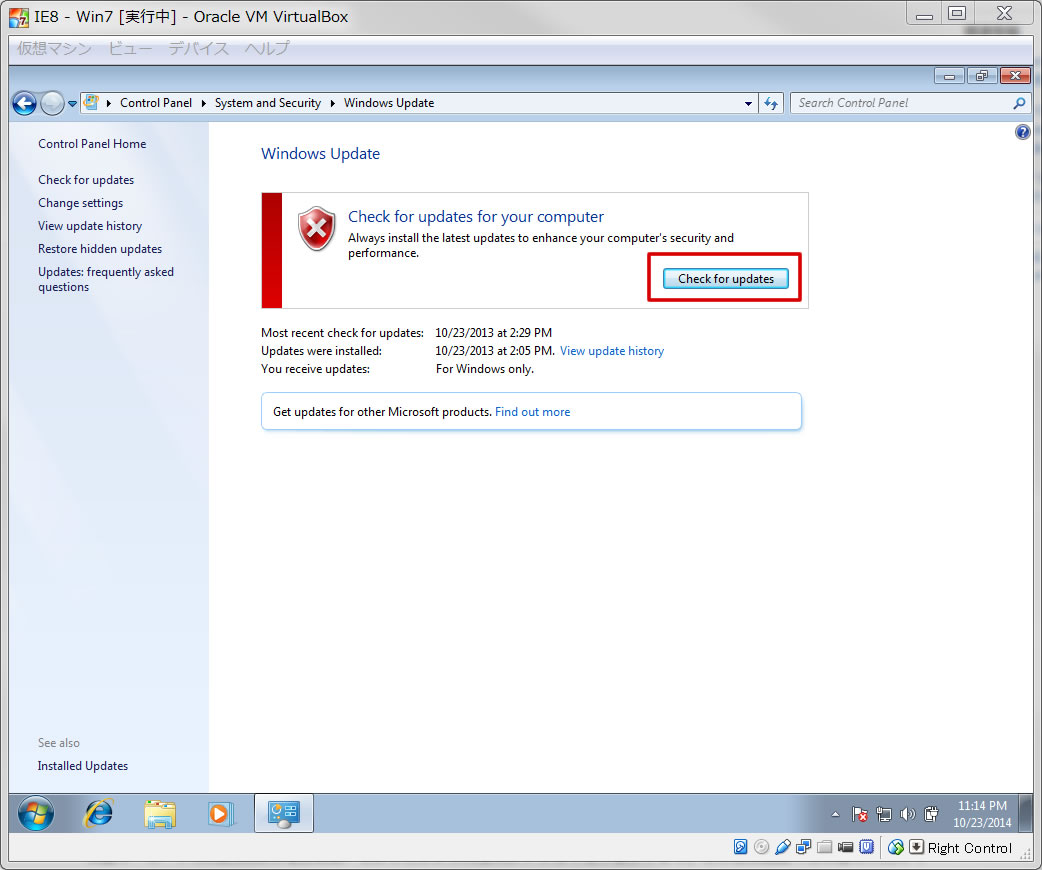
Task: Click the network tray icon
Action: click(x=883, y=814)
